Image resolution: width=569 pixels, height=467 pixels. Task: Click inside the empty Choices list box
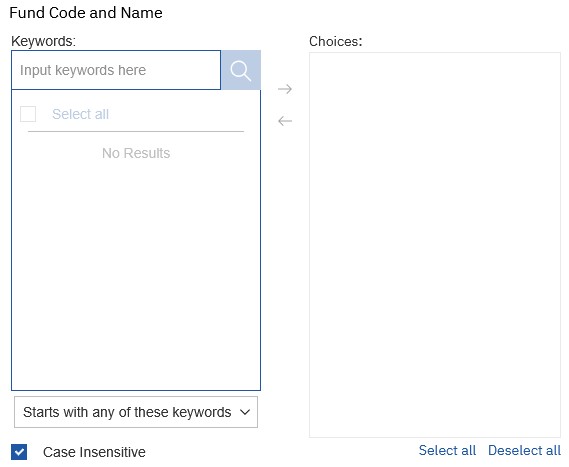pyautogui.click(x=435, y=245)
